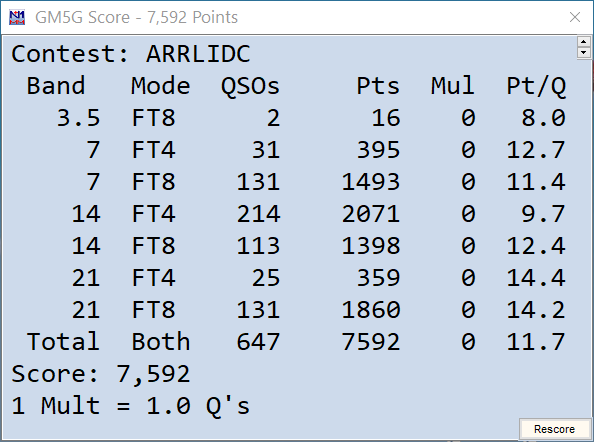
Task: Click the Pt/Q column header
Action: coord(536,86)
